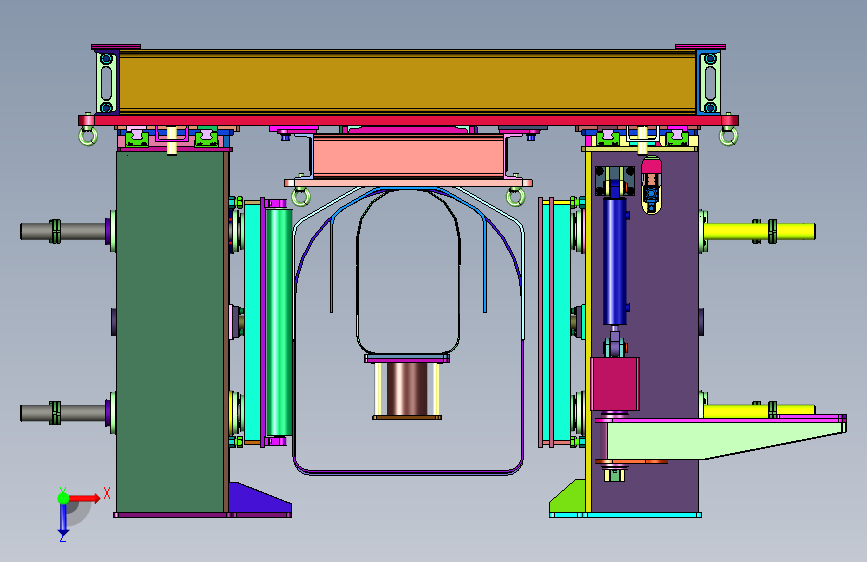Select the large gold top beam
This screenshot has width=867, height=562.
[x=408, y=82]
